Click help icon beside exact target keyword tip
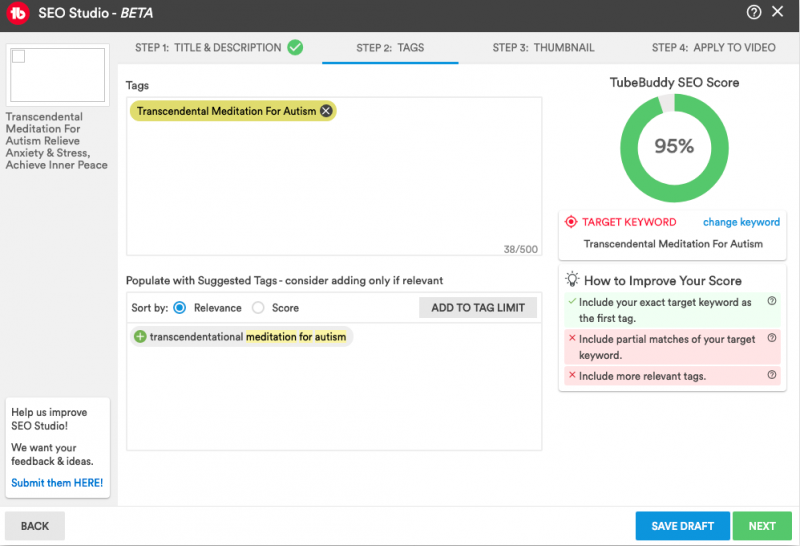800x546 pixels. 771,301
